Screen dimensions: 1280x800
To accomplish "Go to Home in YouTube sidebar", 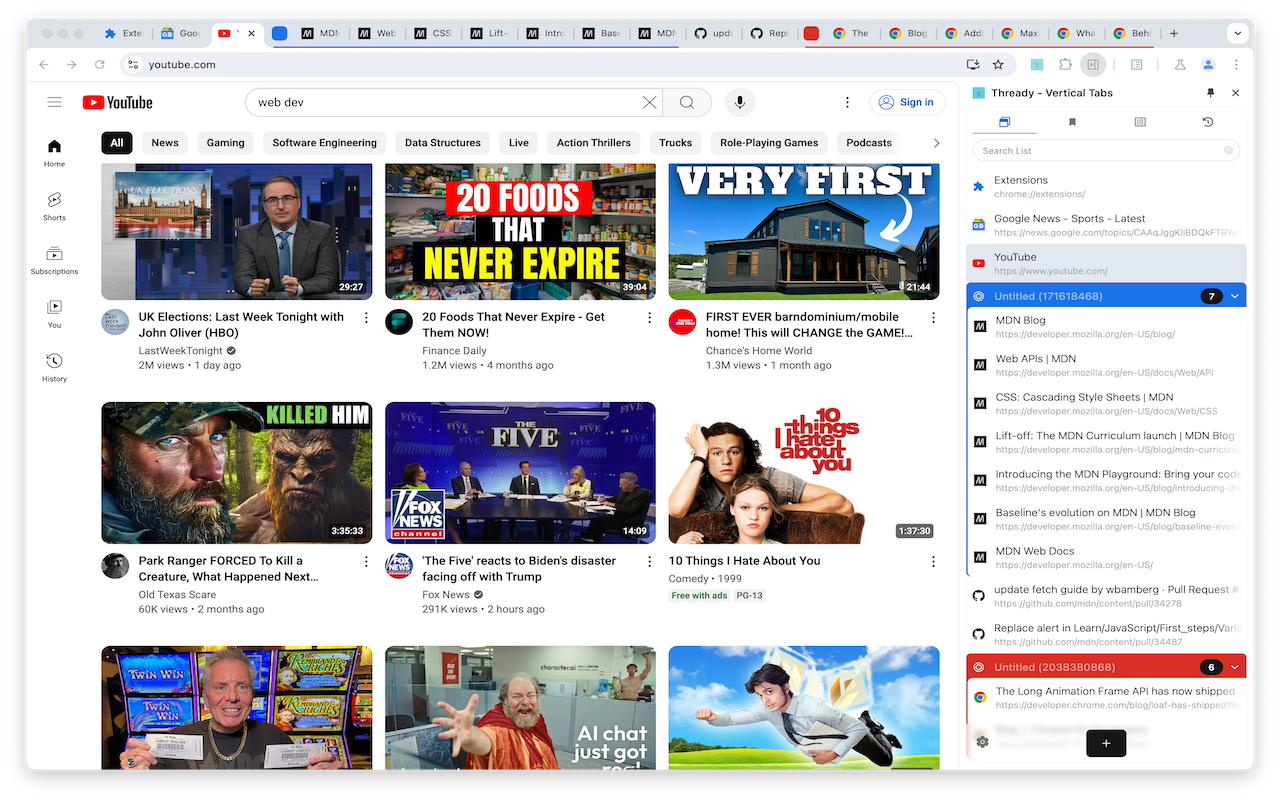I will tap(54, 153).
